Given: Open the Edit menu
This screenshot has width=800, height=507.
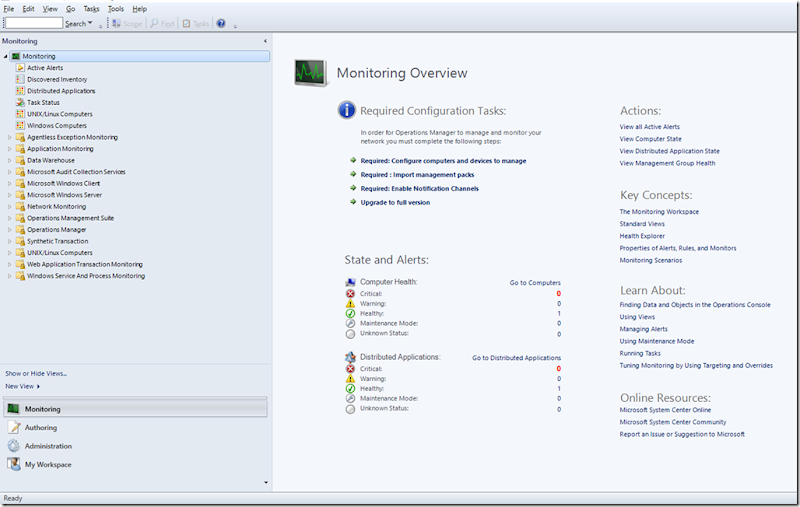Looking at the screenshot, I should click(29, 9).
